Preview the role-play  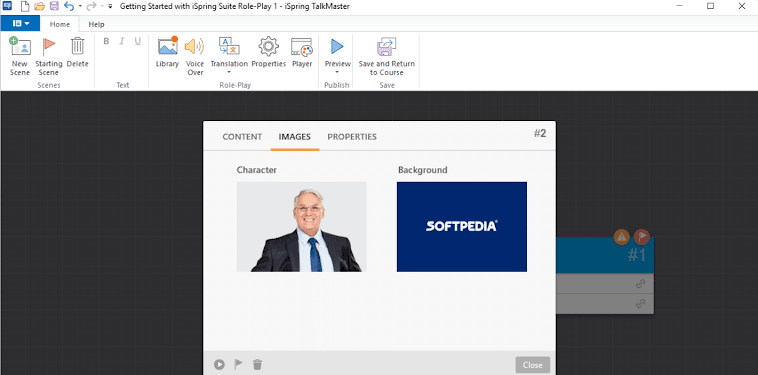pyautogui.click(x=337, y=52)
